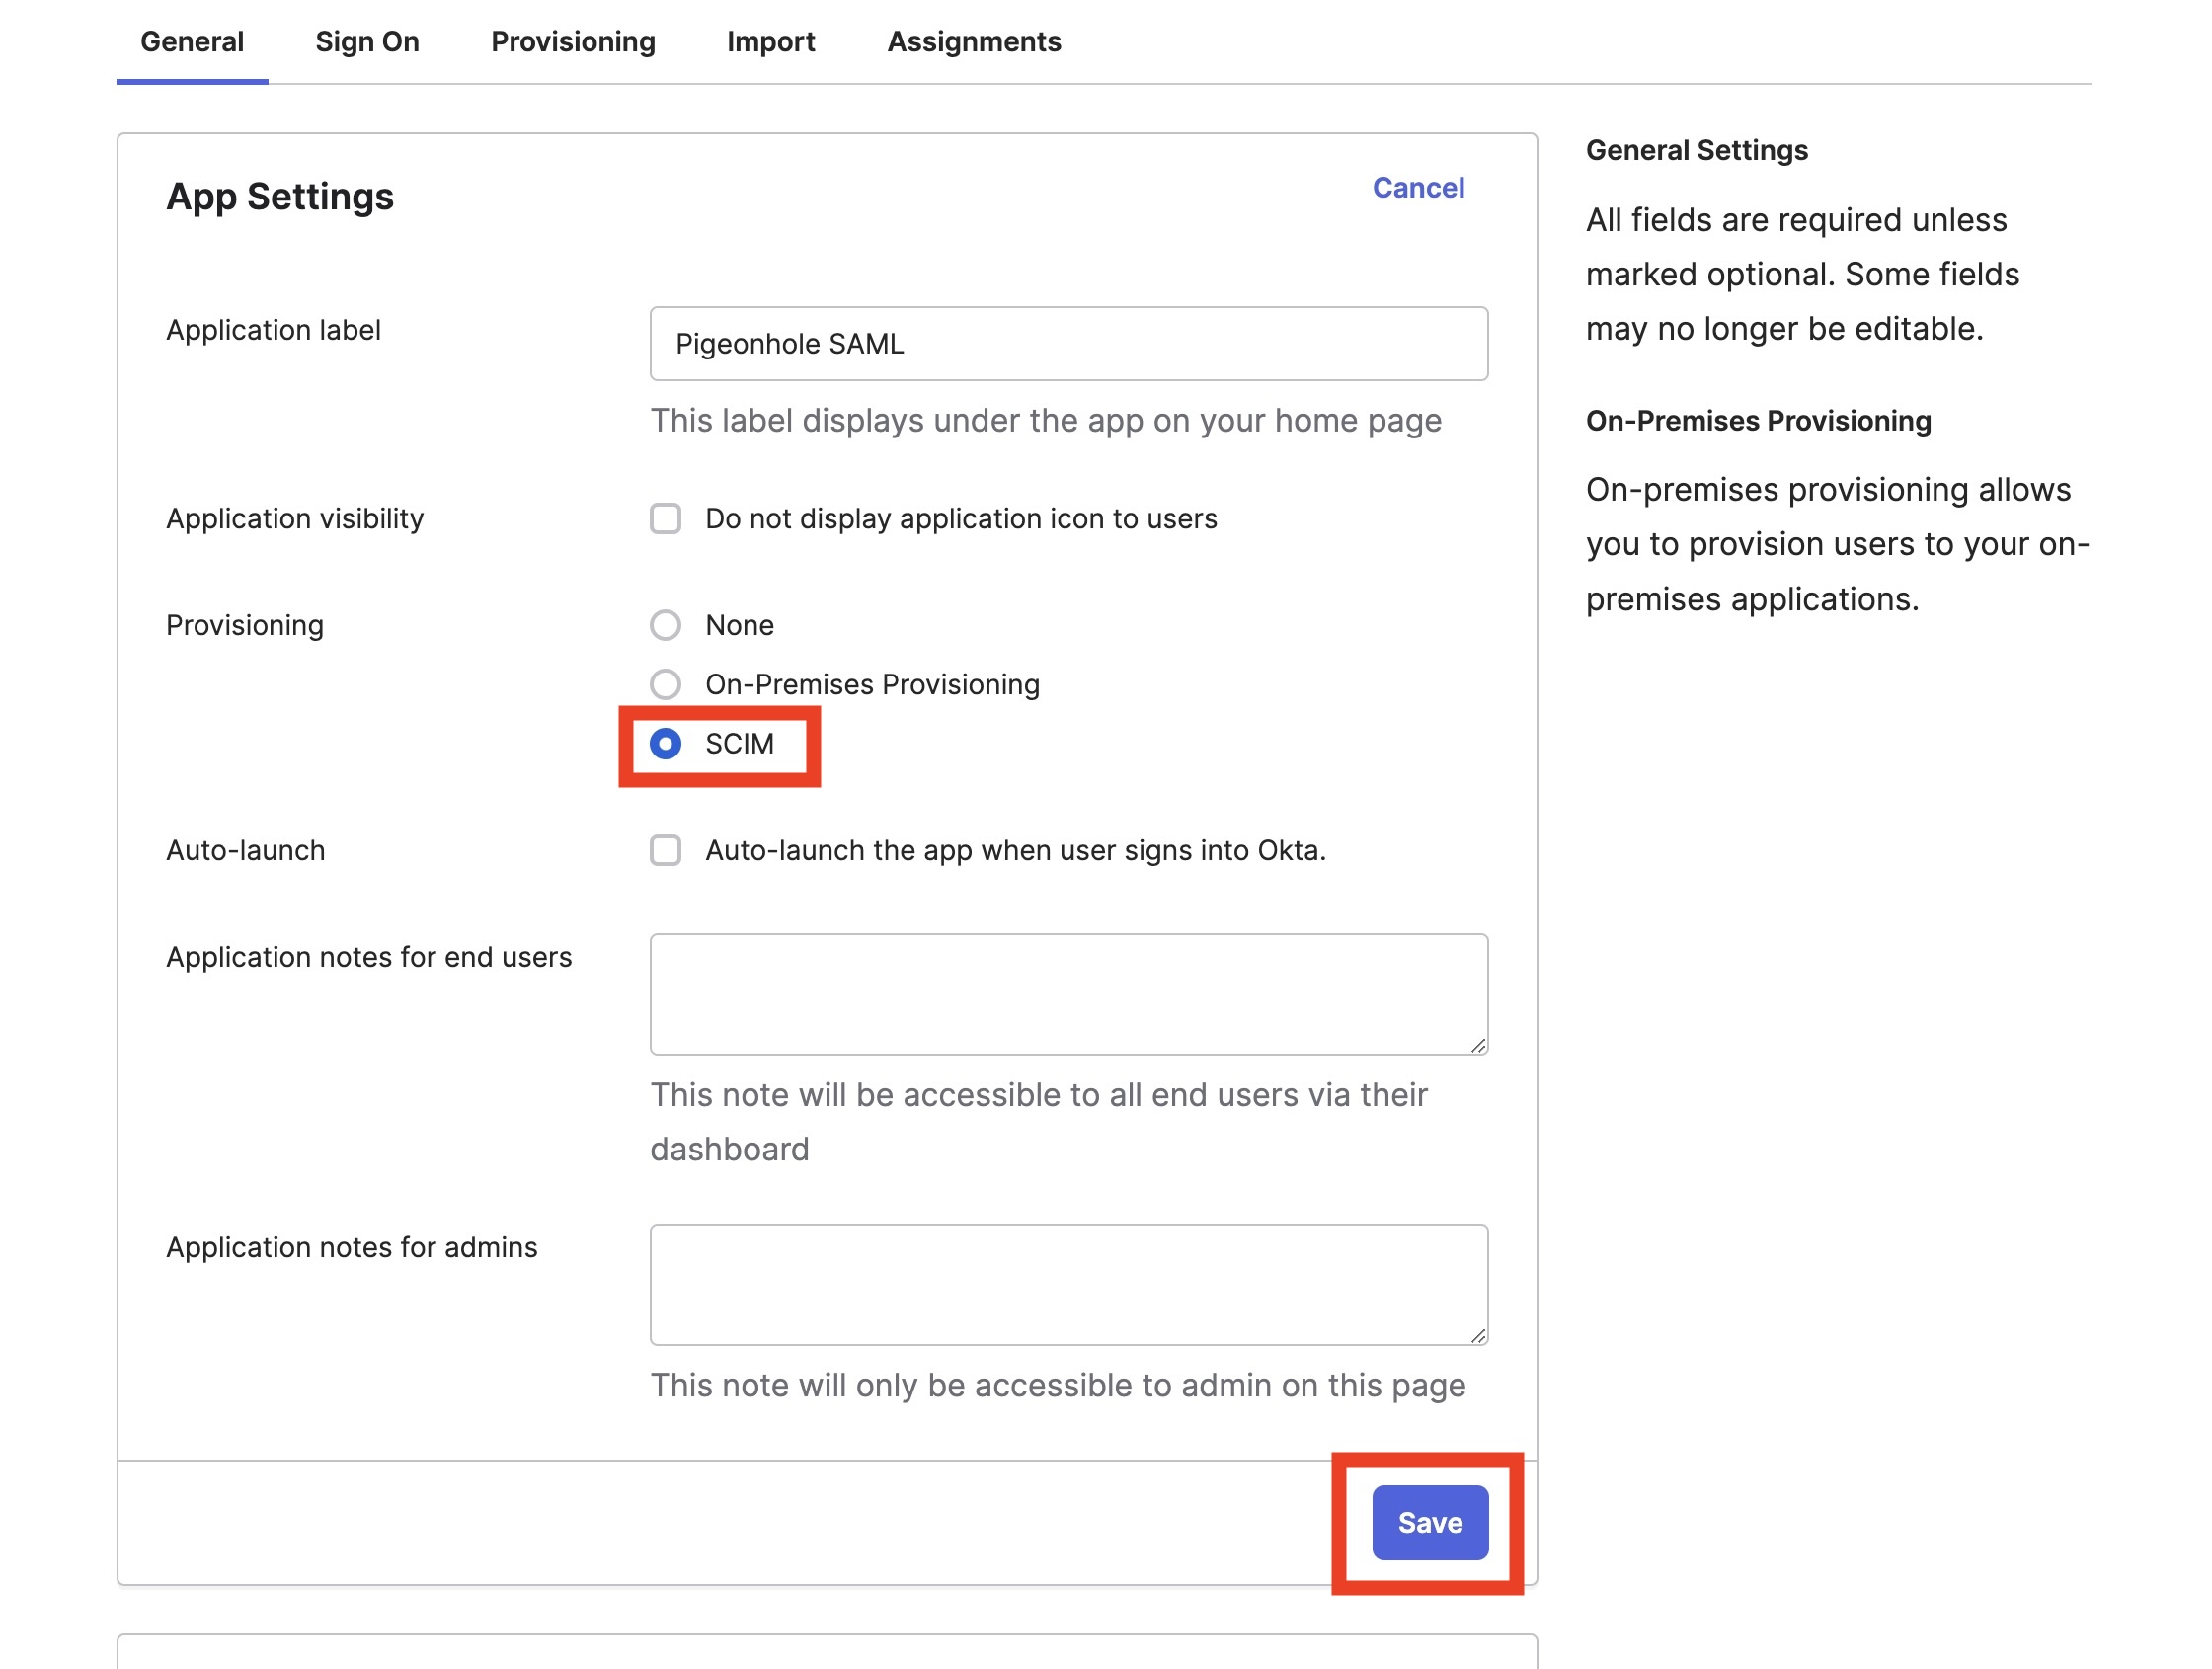Viewport: 2212px width, 1669px height.
Task: Select the None provisioning radio button
Action: click(x=666, y=626)
